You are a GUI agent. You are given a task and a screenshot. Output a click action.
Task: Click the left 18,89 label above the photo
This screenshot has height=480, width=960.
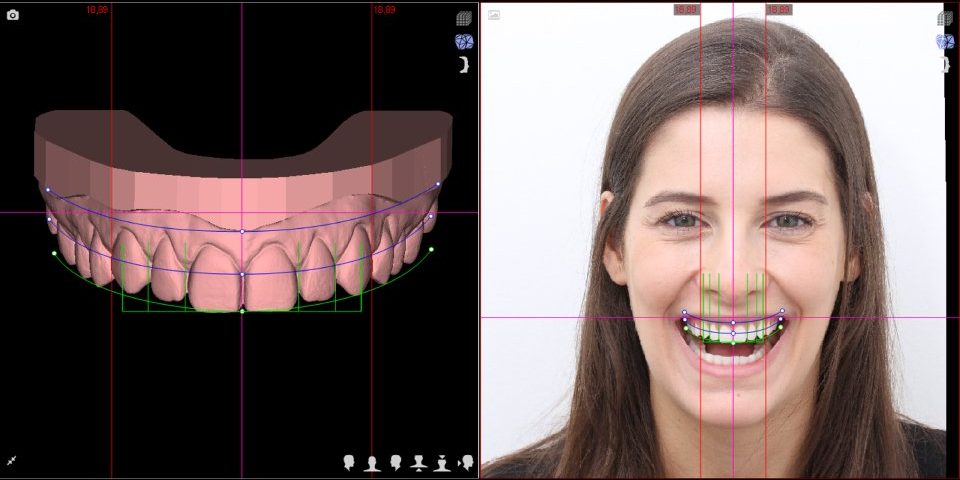(x=687, y=10)
